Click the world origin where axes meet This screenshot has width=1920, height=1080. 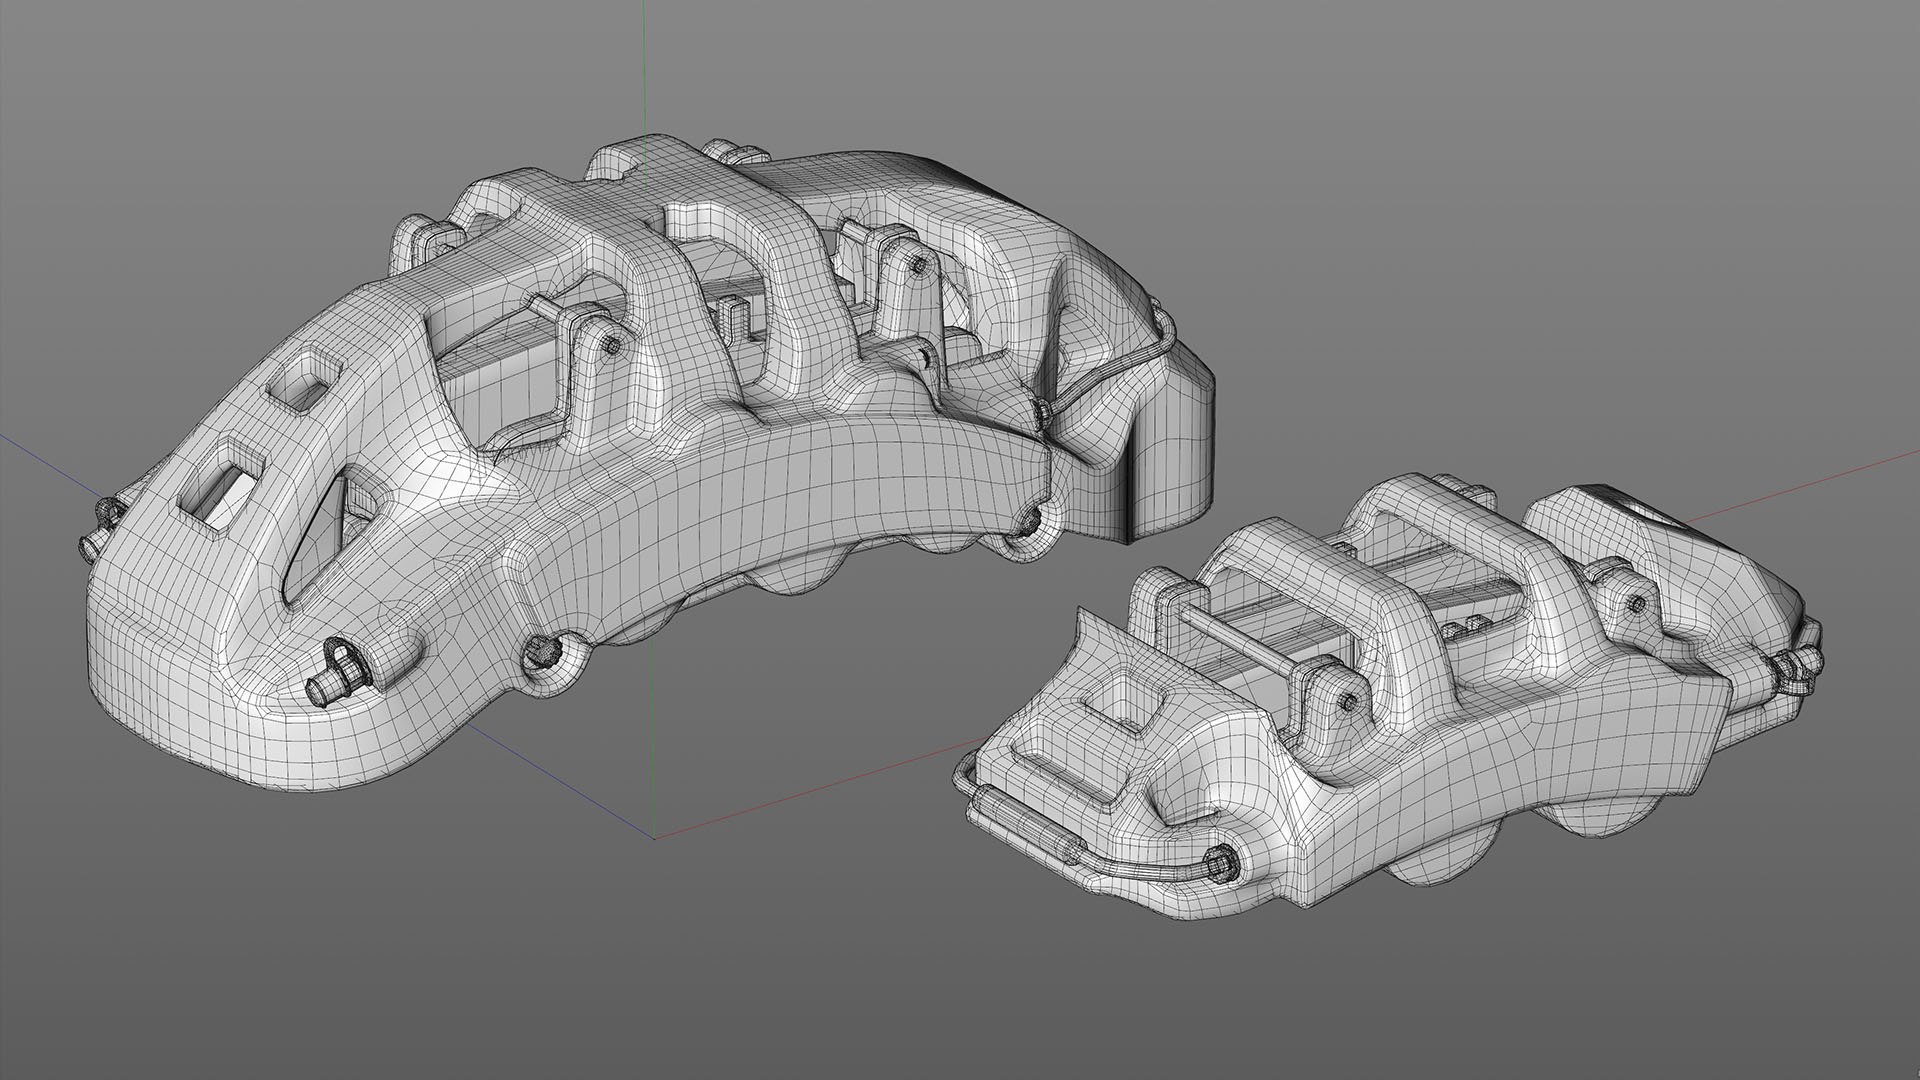(655, 838)
